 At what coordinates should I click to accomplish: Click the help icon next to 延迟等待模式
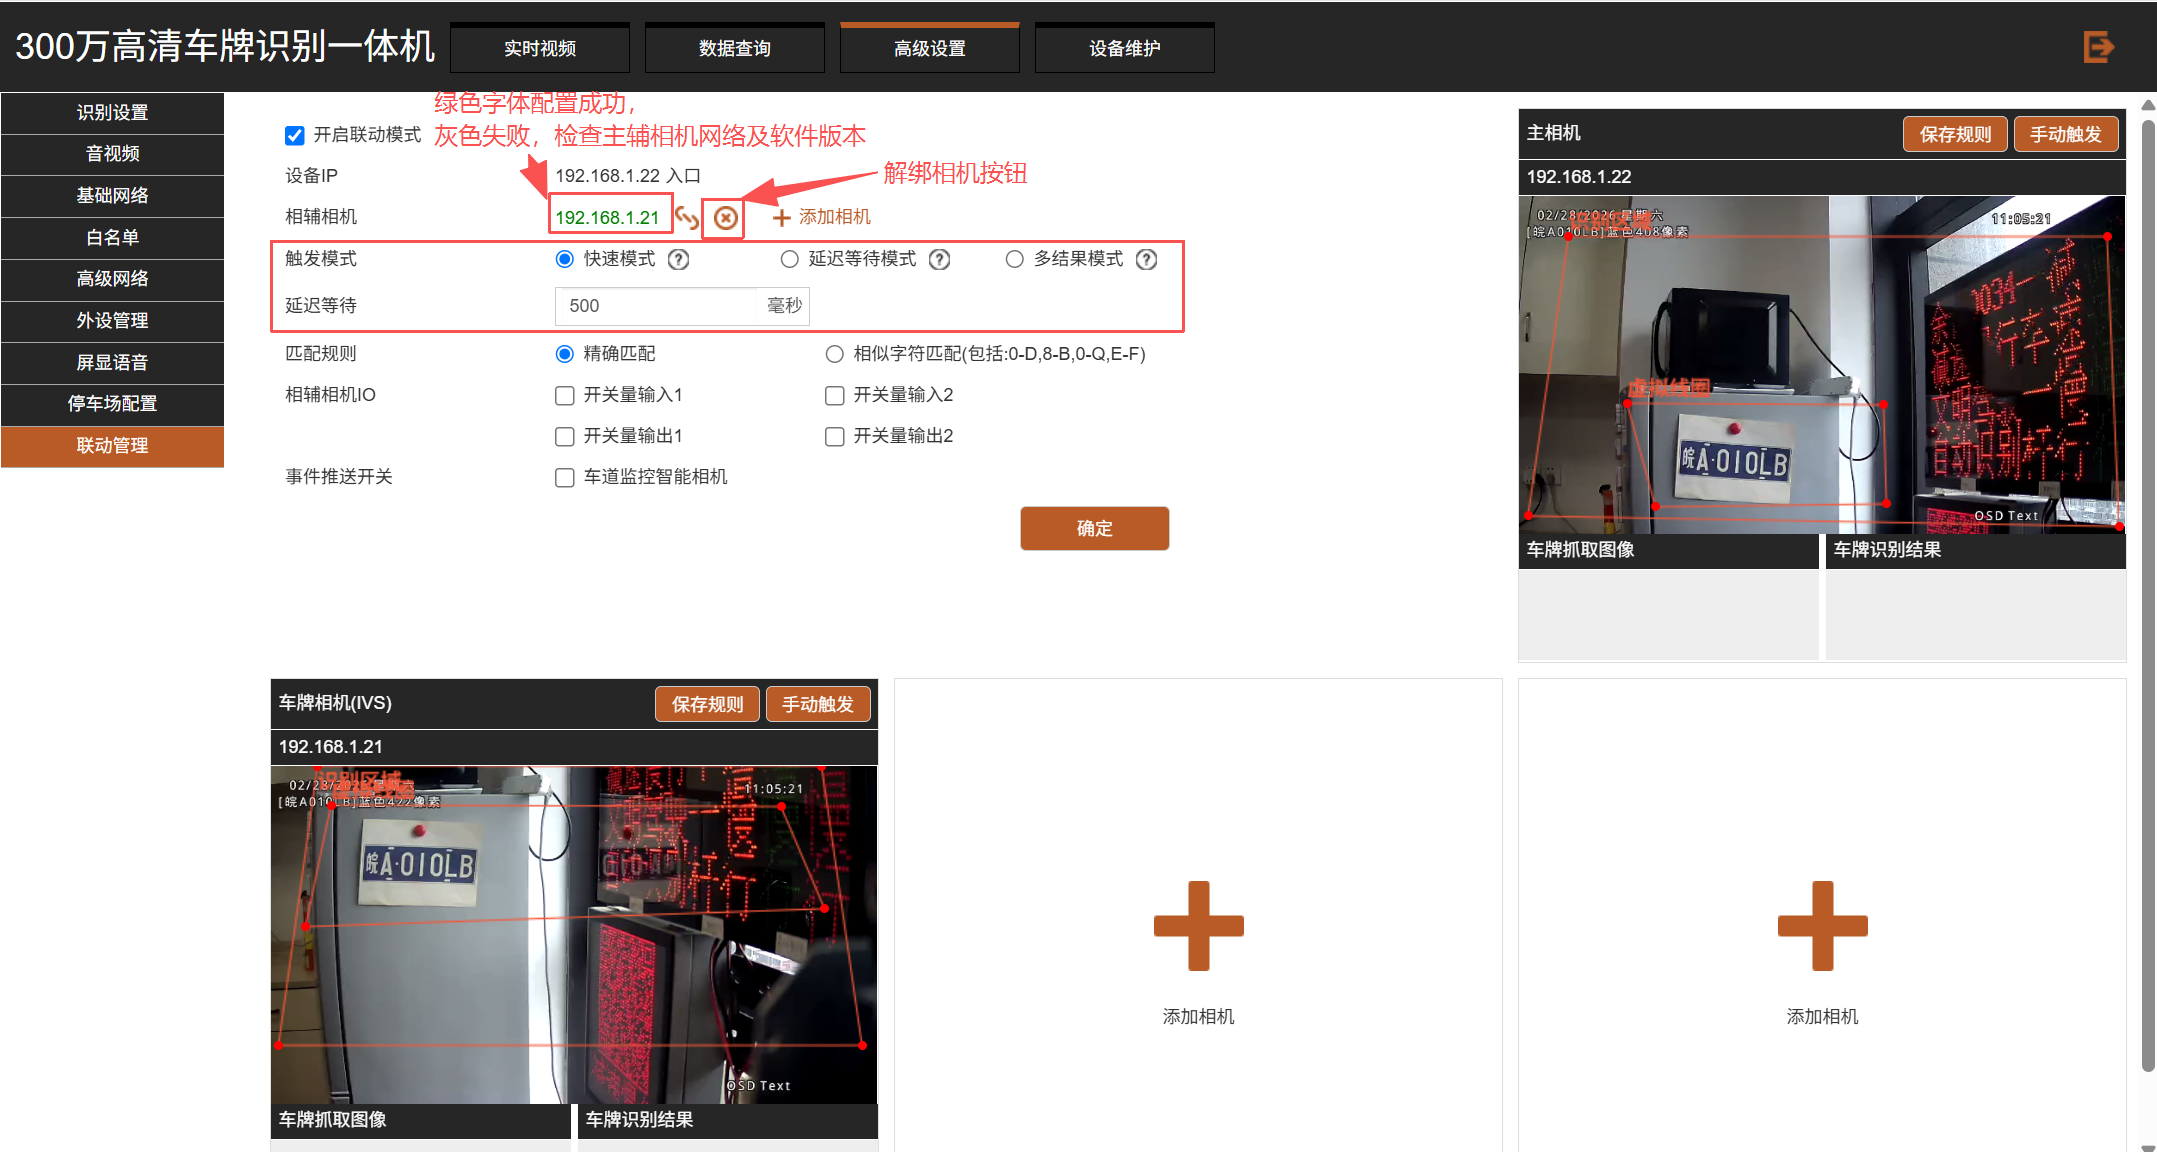pos(939,260)
